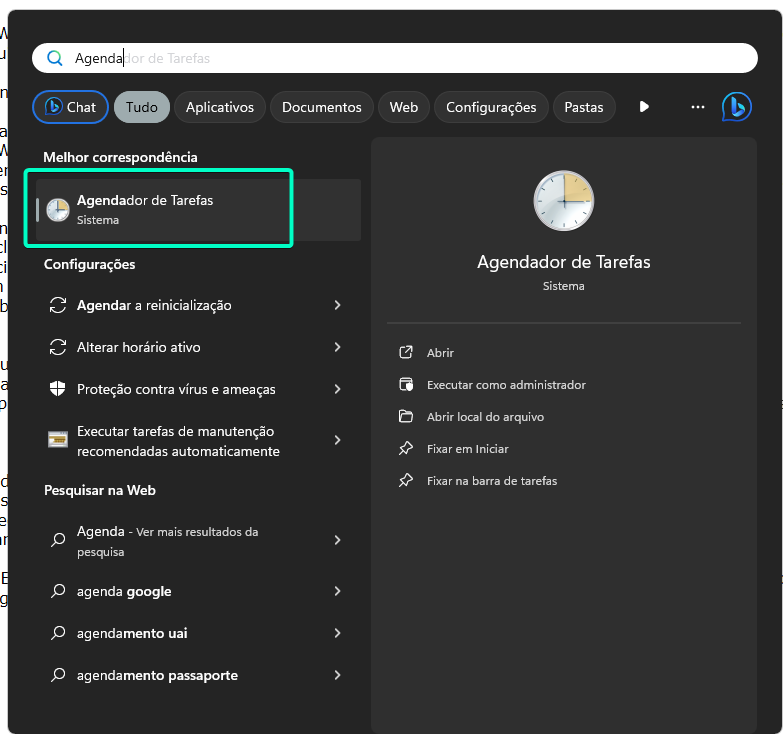This screenshot has width=783, height=734.
Task: Click the three-dot more options icon
Action: [698, 107]
